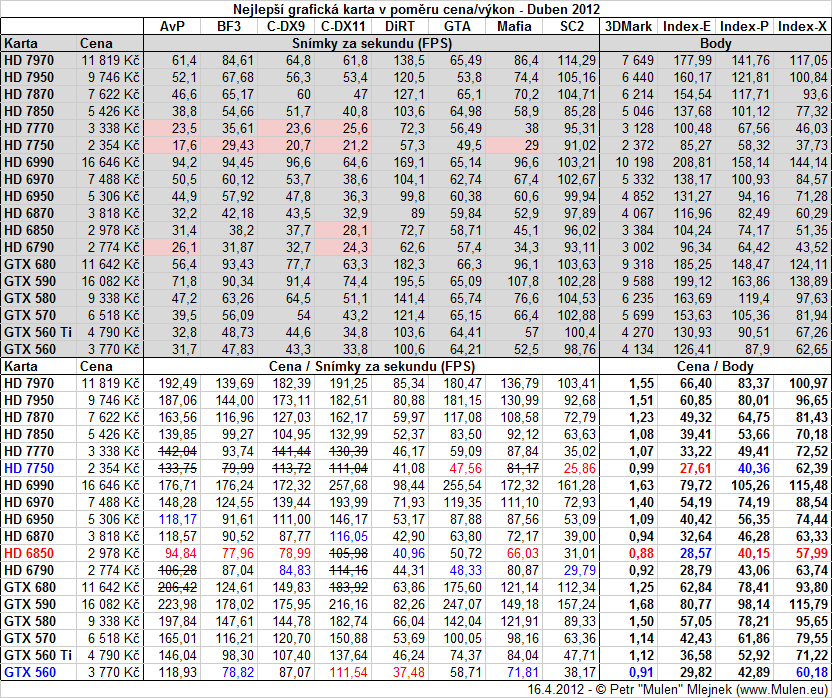Click the 3DMark score 10 198
Image resolution: width=832 pixels, height=698 pixels.
[635, 162]
